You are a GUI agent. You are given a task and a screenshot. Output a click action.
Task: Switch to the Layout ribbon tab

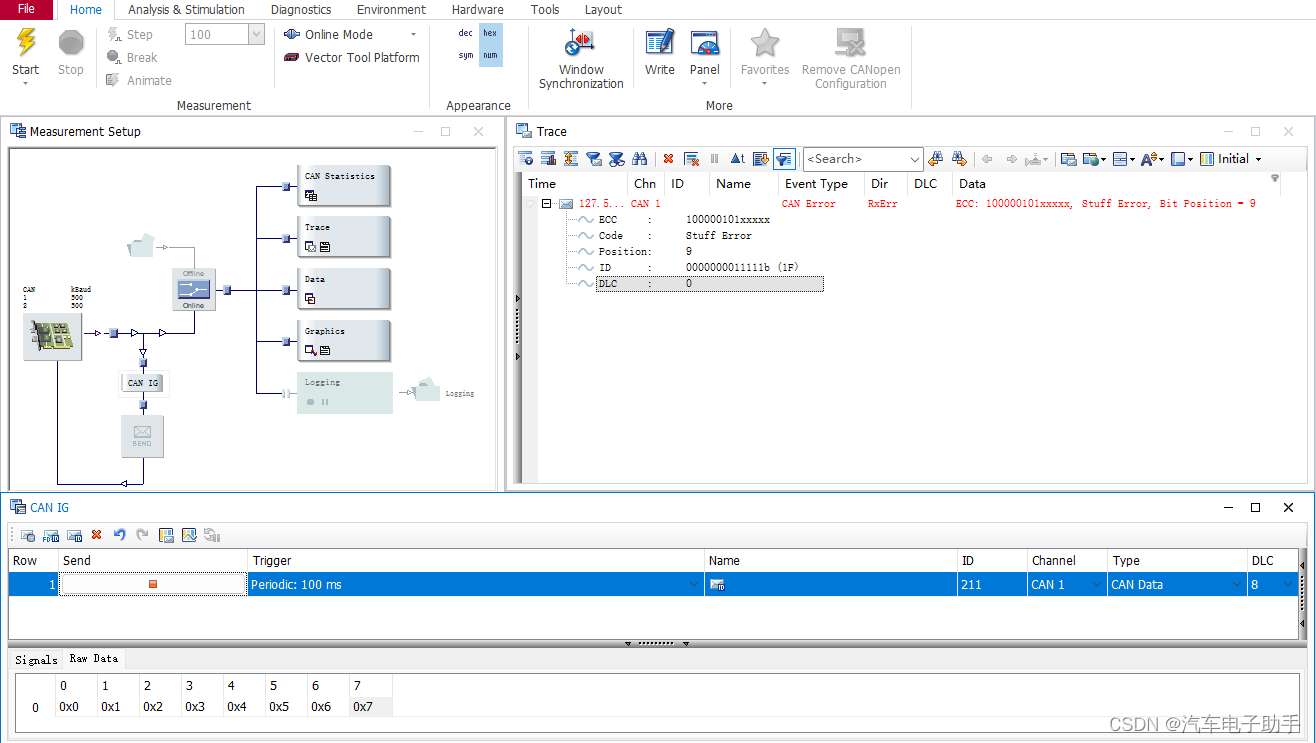(603, 10)
